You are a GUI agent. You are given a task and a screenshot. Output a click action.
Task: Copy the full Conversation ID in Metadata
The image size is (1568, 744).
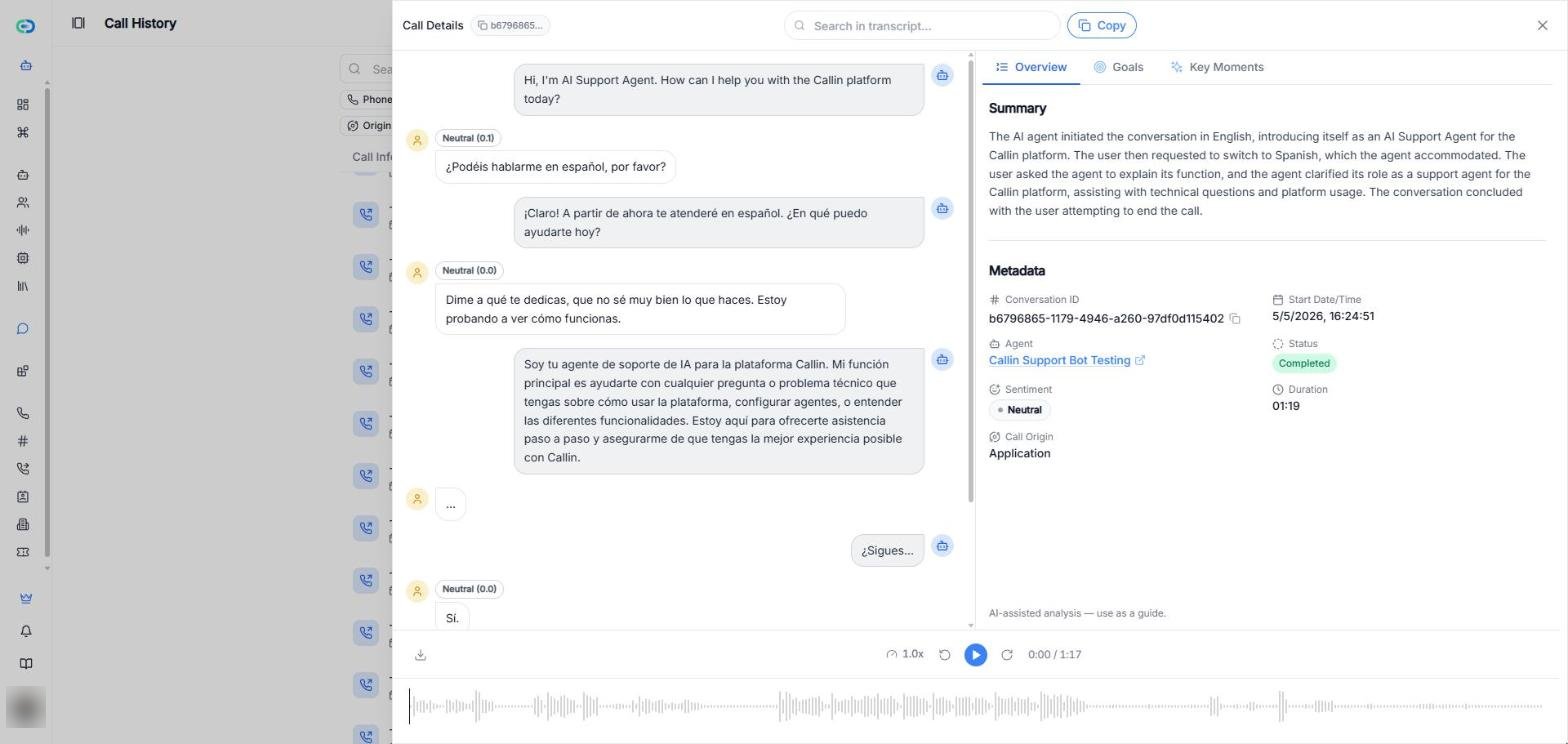coord(1235,319)
